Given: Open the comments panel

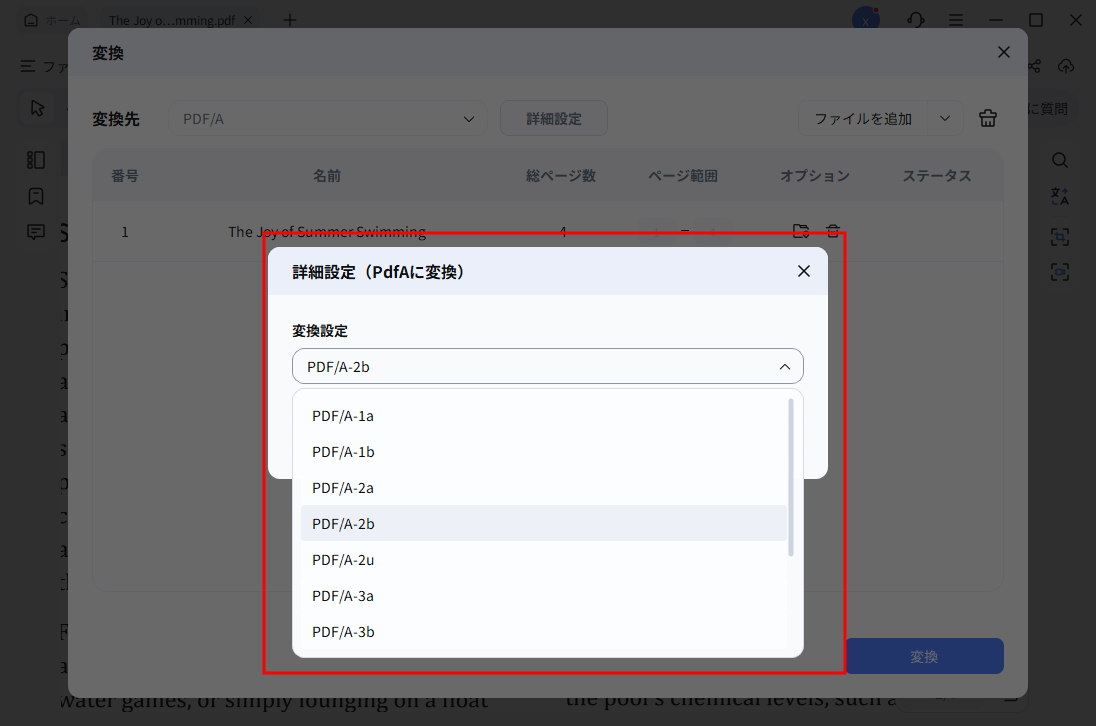Looking at the screenshot, I should pos(36,231).
